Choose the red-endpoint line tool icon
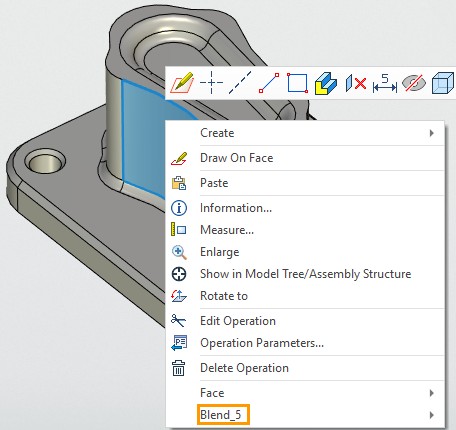 coord(269,83)
